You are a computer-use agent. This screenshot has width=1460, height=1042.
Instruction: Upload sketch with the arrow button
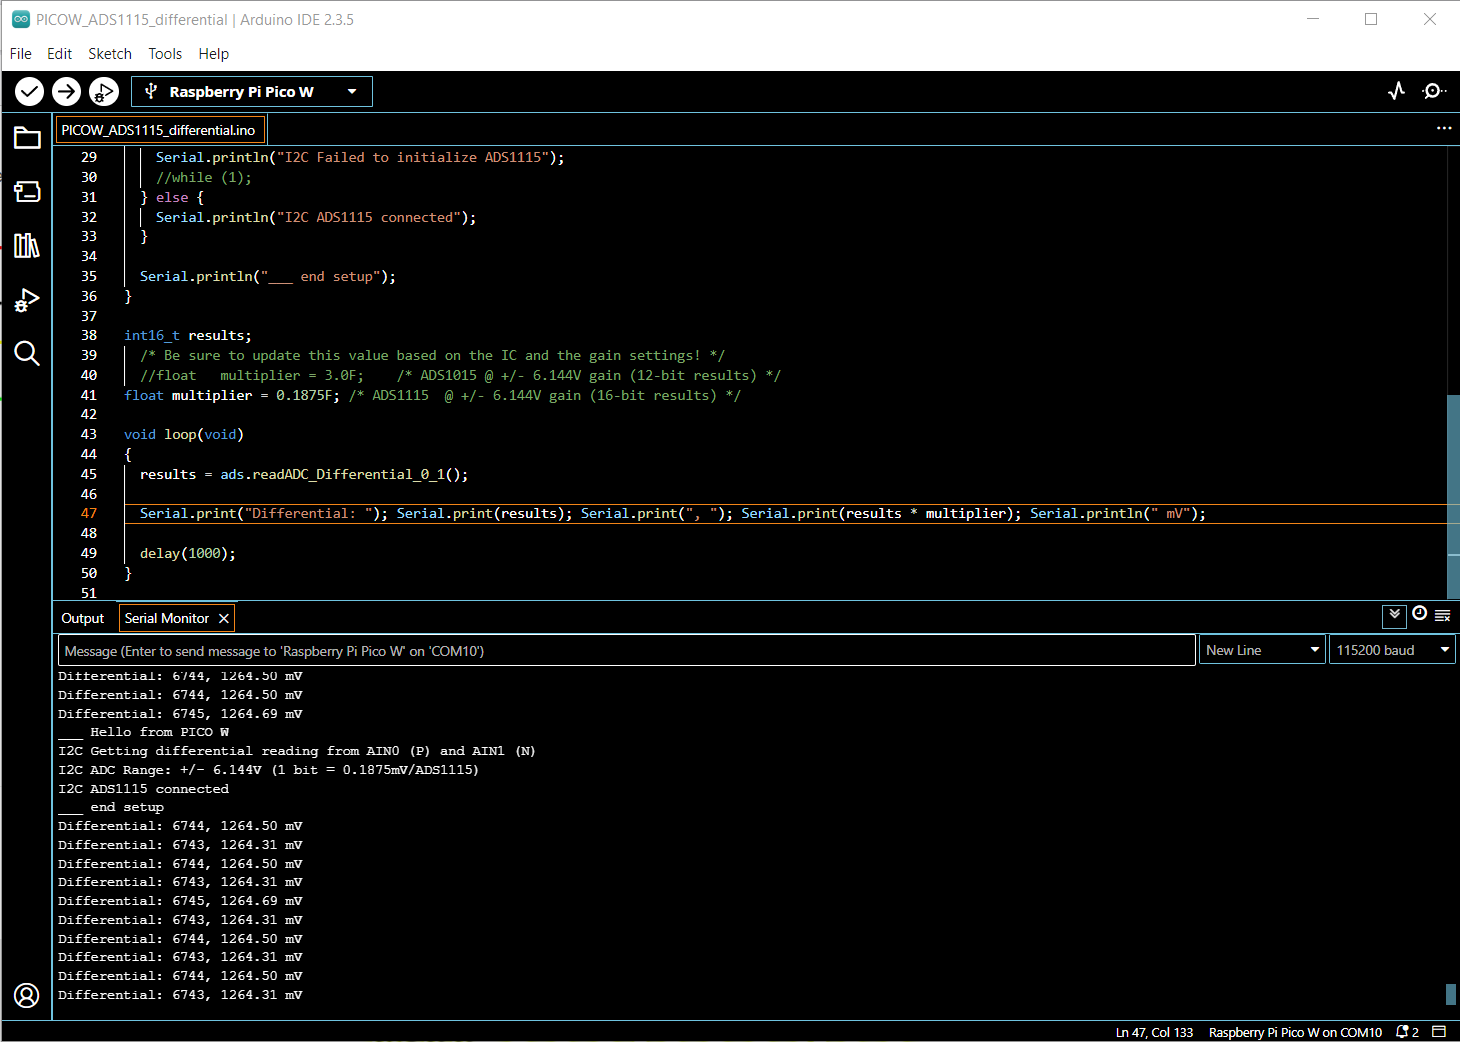(66, 92)
